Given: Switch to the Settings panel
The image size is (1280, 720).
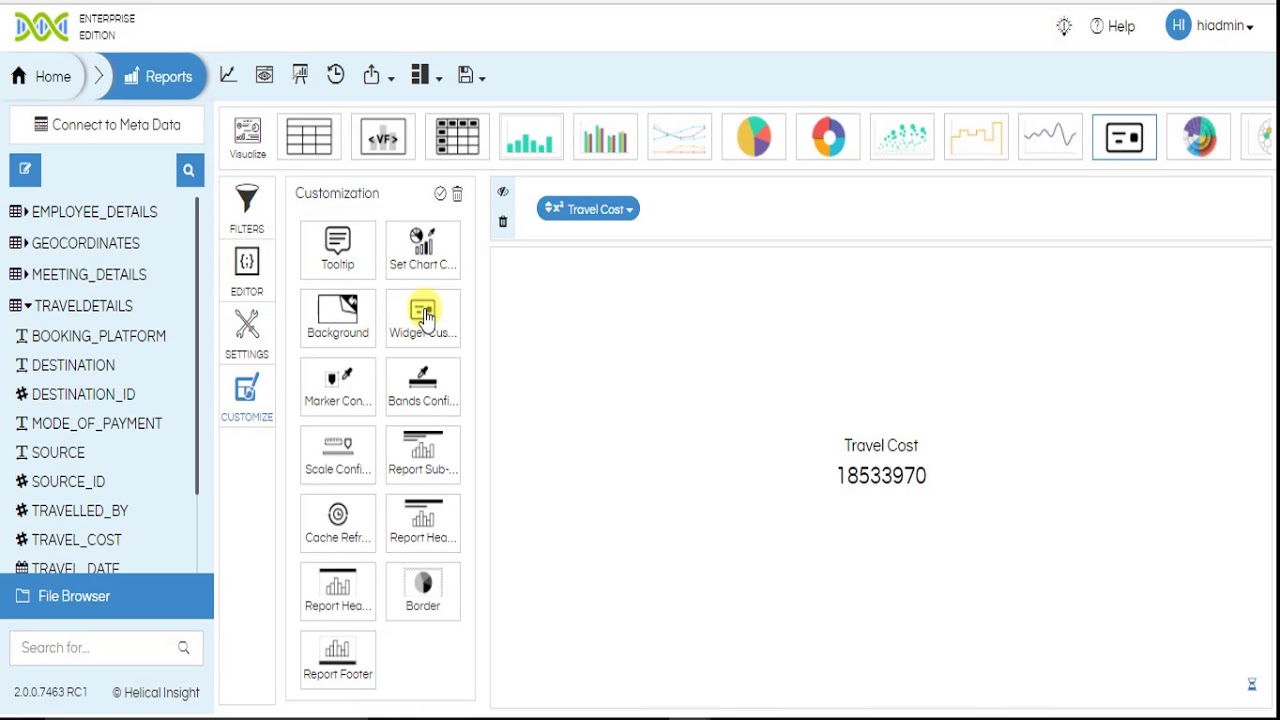Looking at the screenshot, I should pyautogui.click(x=247, y=335).
